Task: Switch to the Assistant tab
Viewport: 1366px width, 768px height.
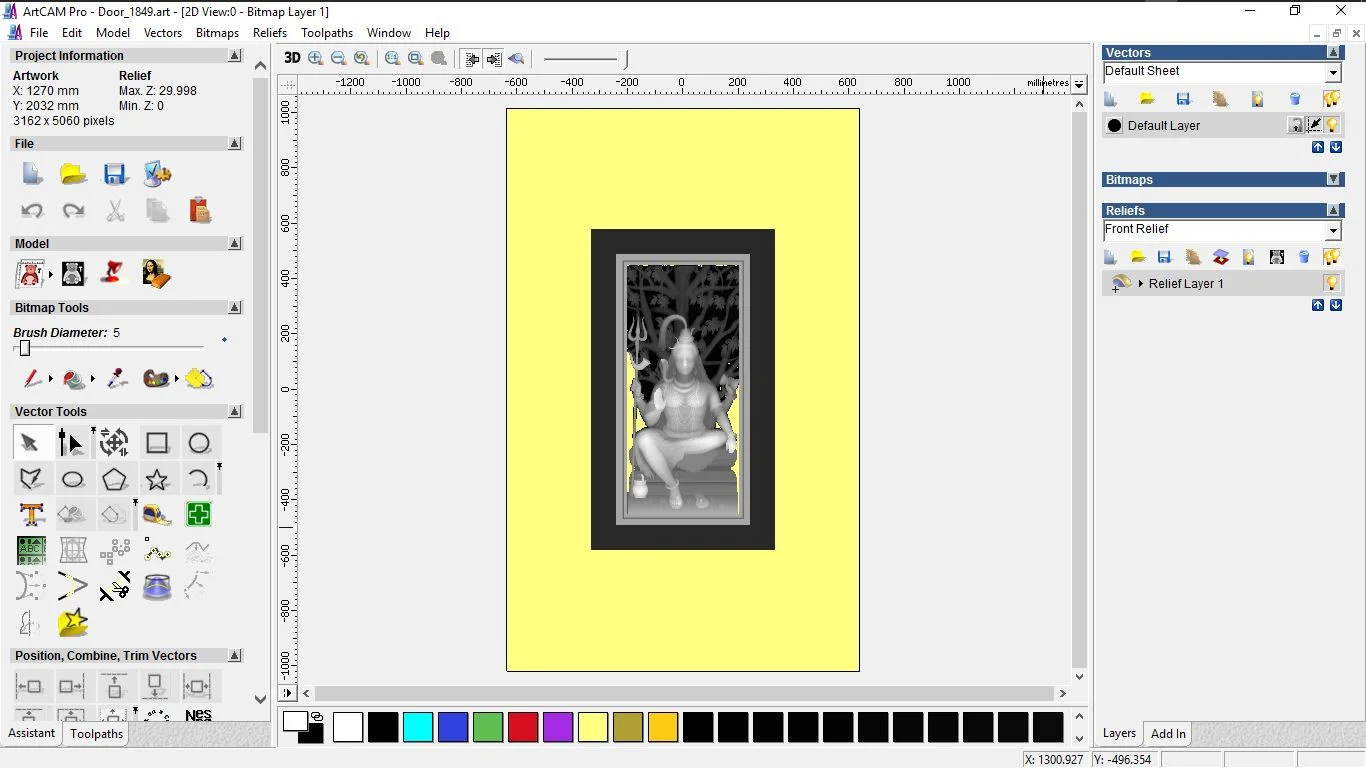Action: [32, 733]
